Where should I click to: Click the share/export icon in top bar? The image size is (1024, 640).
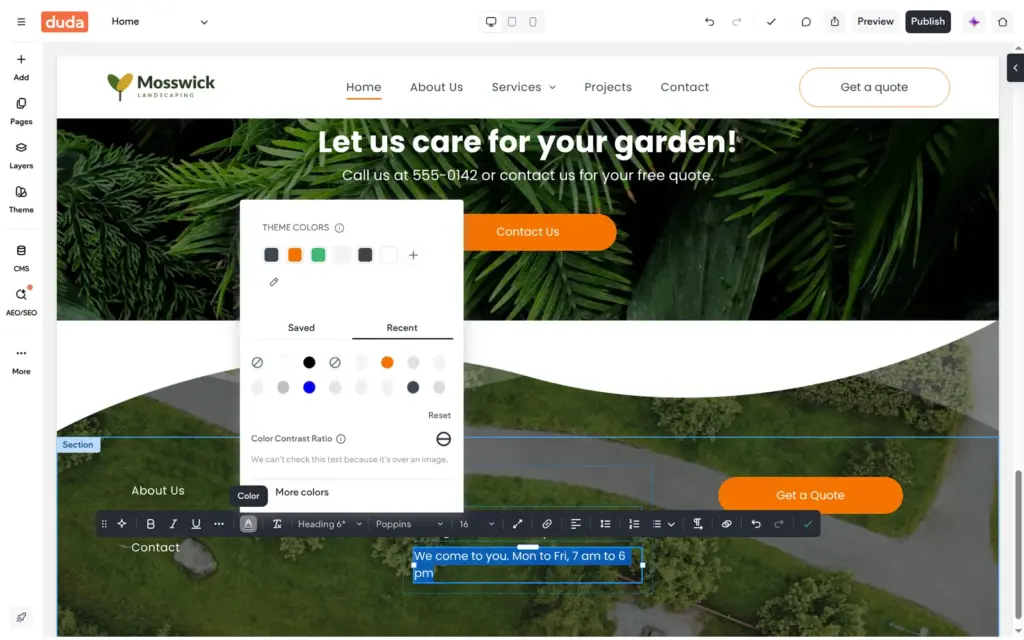tap(835, 22)
